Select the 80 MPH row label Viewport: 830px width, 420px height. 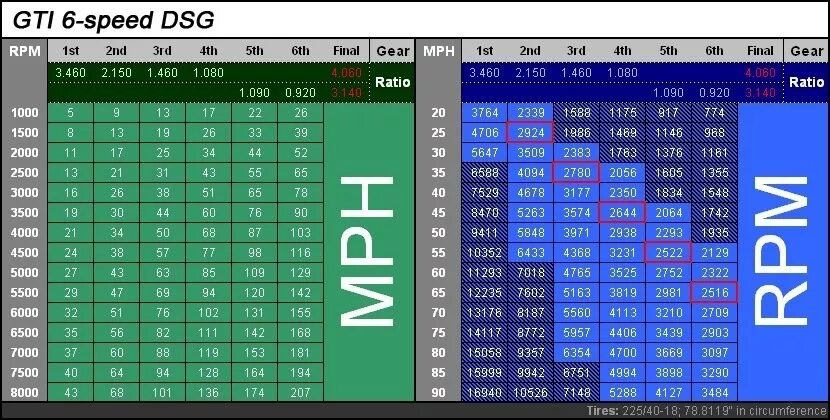point(438,353)
